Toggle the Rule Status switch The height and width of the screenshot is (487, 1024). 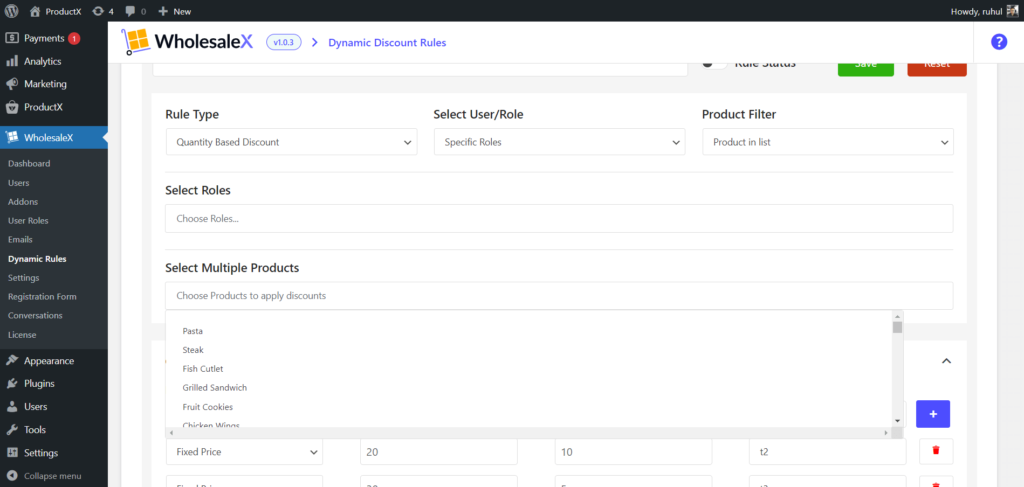(x=714, y=64)
